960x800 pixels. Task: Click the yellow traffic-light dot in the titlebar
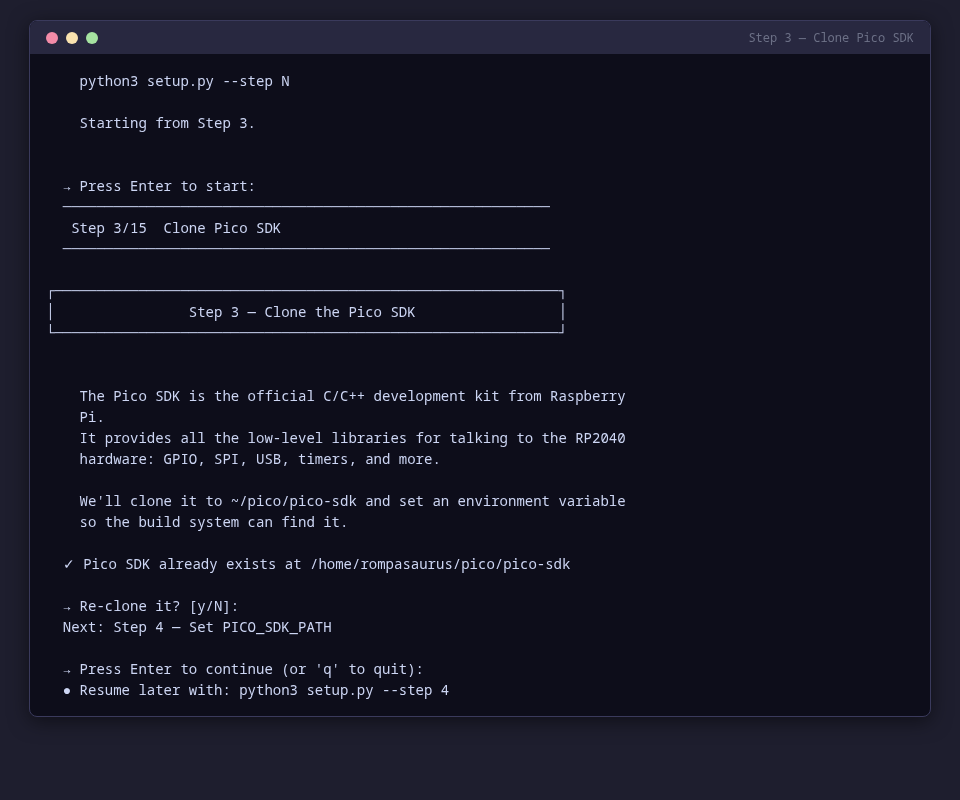[x=72, y=38]
